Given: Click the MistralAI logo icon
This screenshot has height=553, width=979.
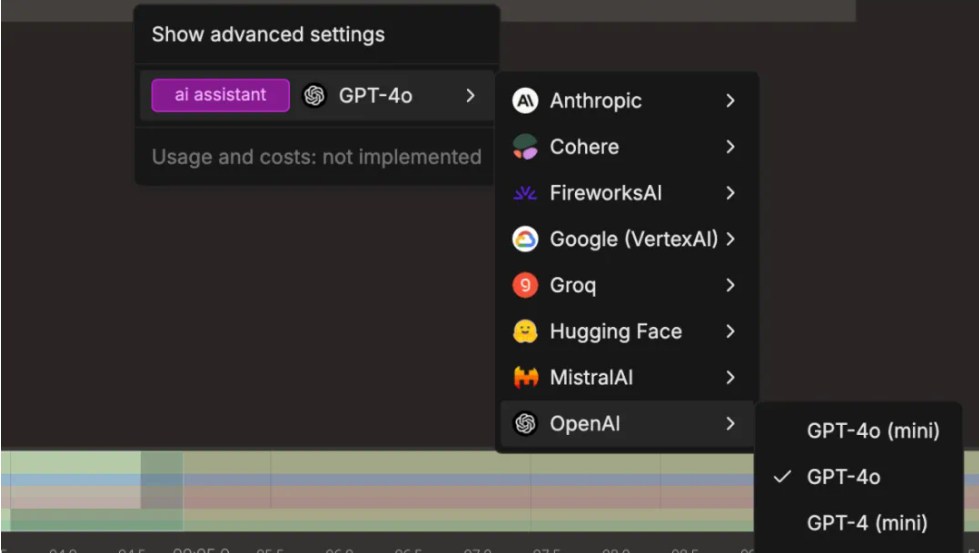Looking at the screenshot, I should (525, 378).
